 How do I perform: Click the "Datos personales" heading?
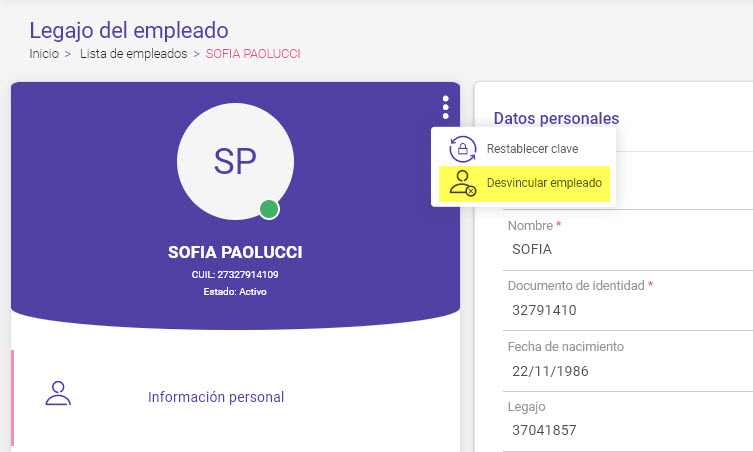(x=556, y=118)
